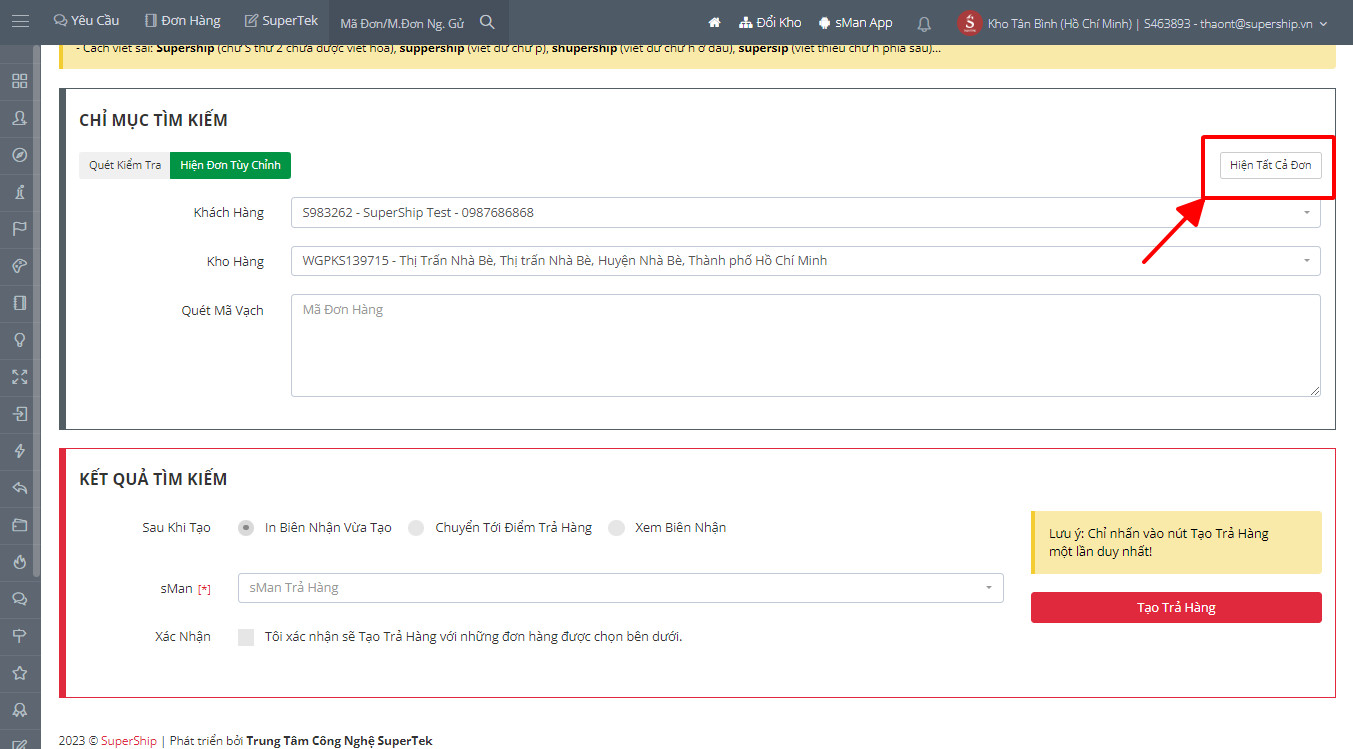This screenshot has width=1353, height=749.
Task: Open the notifications bell
Action: point(924,23)
